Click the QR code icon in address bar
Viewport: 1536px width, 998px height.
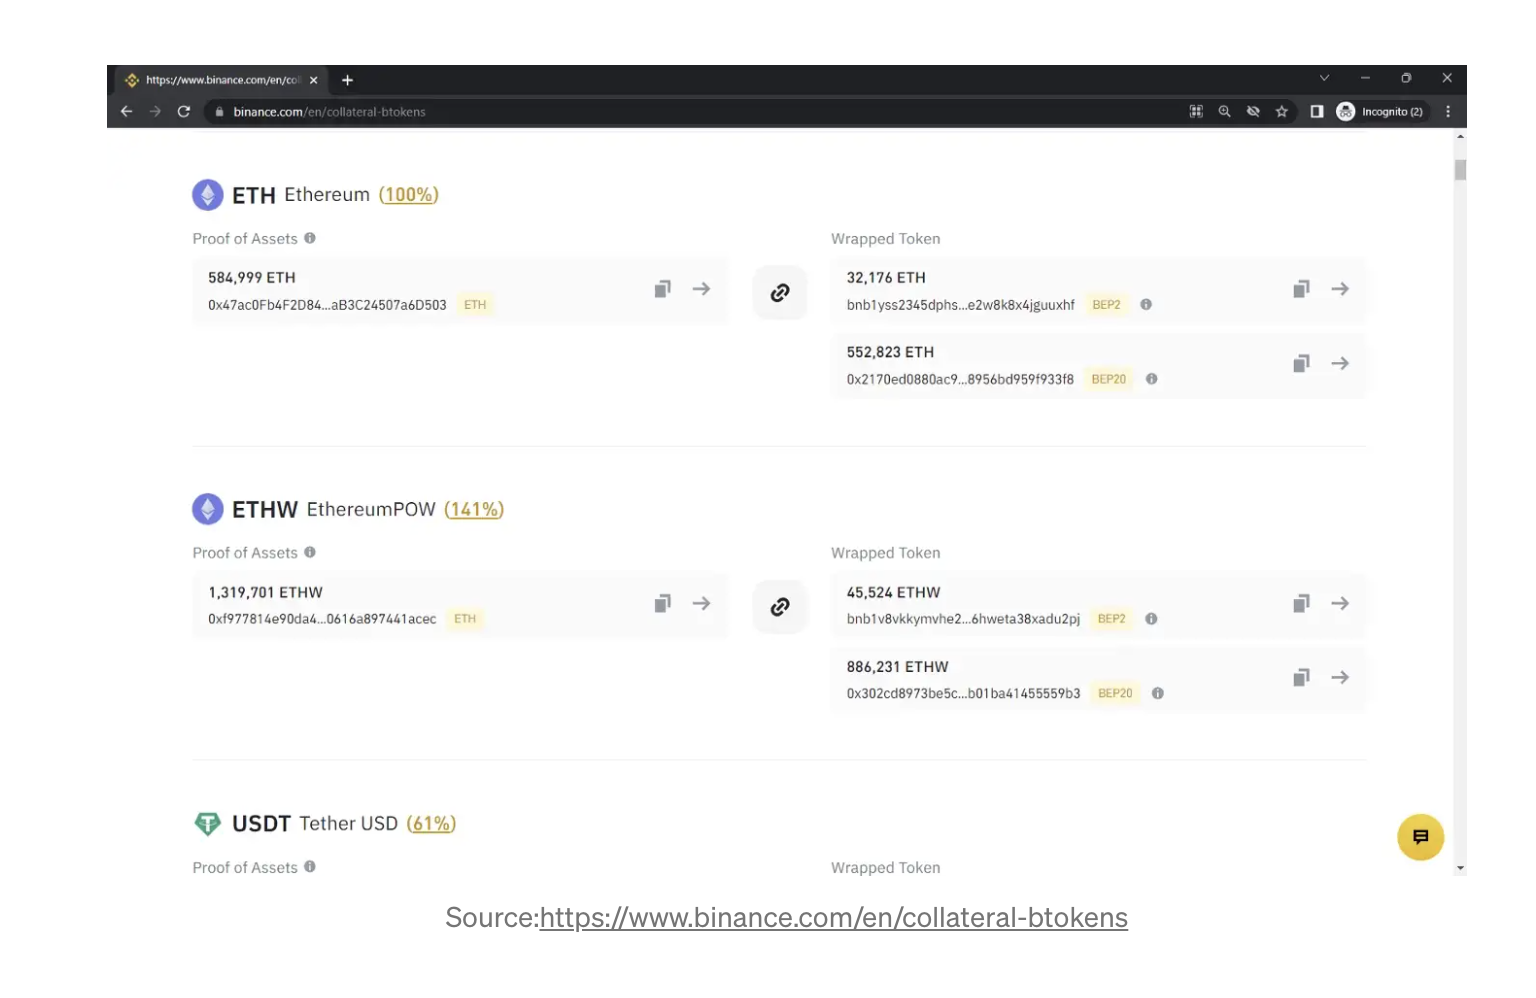(1196, 111)
